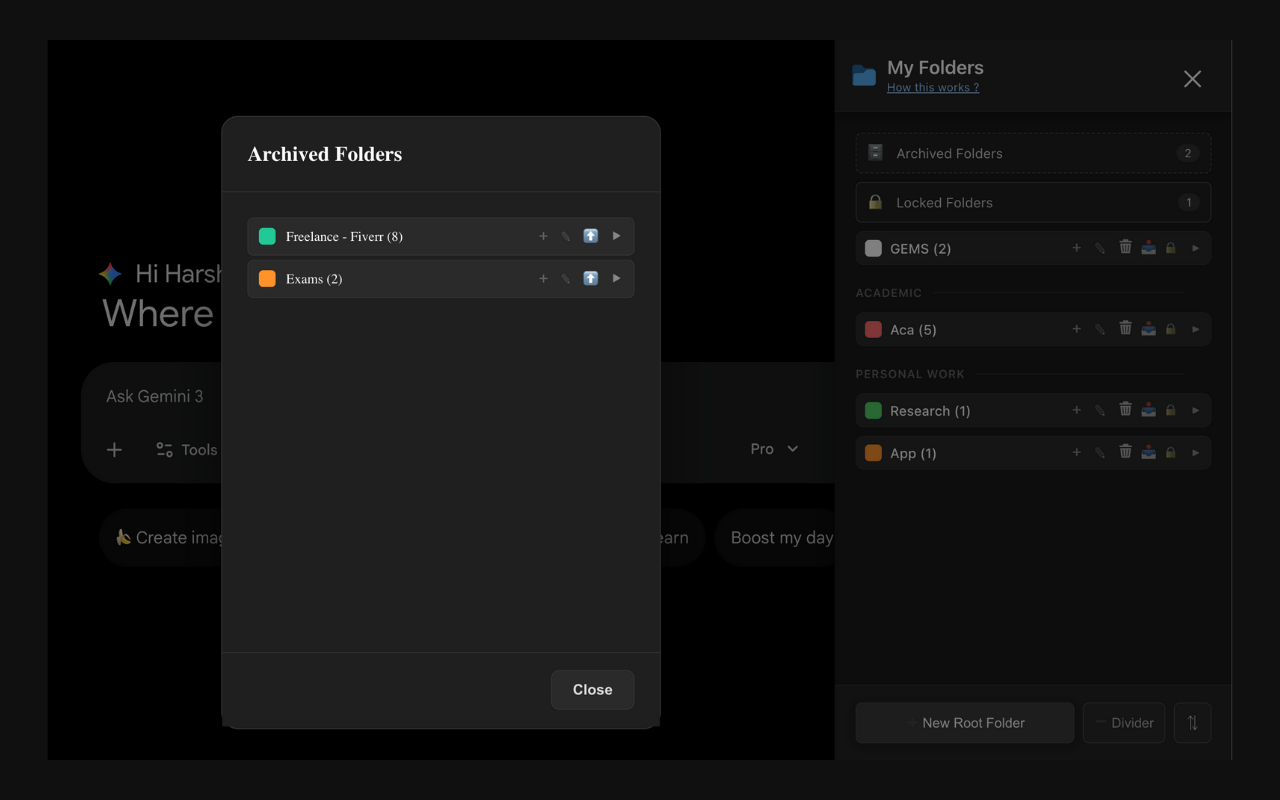1280x800 pixels.
Task: Toggle archive on the App folder
Action: pos(1148,452)
